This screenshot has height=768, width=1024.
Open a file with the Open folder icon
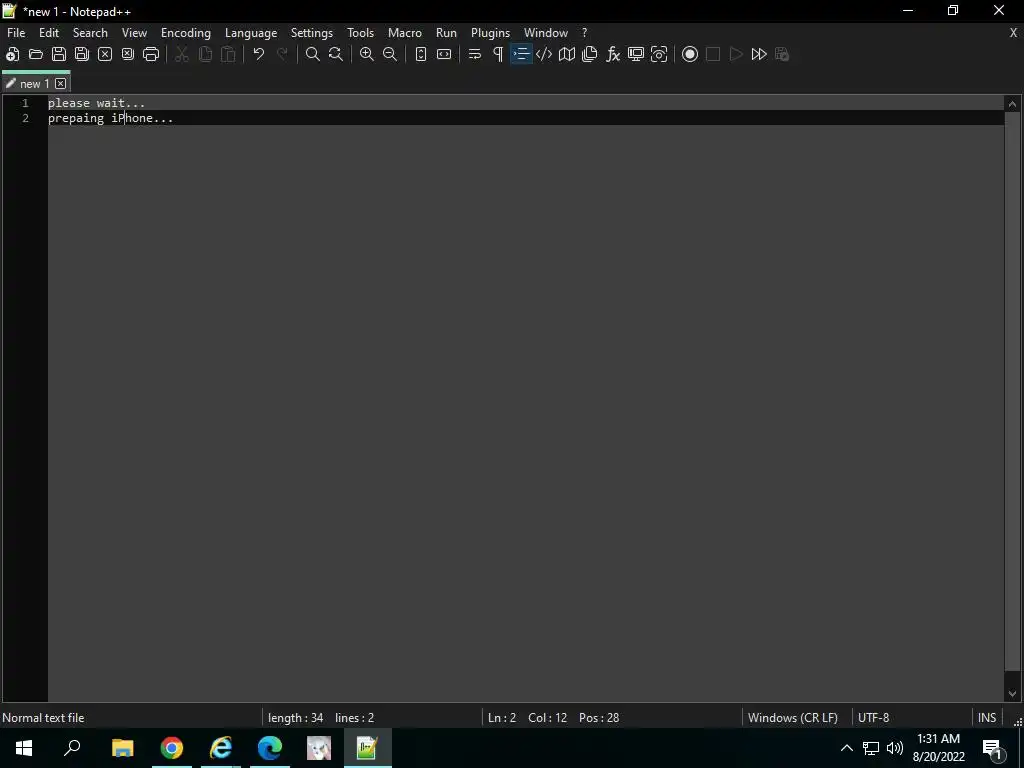coord(36,54)
